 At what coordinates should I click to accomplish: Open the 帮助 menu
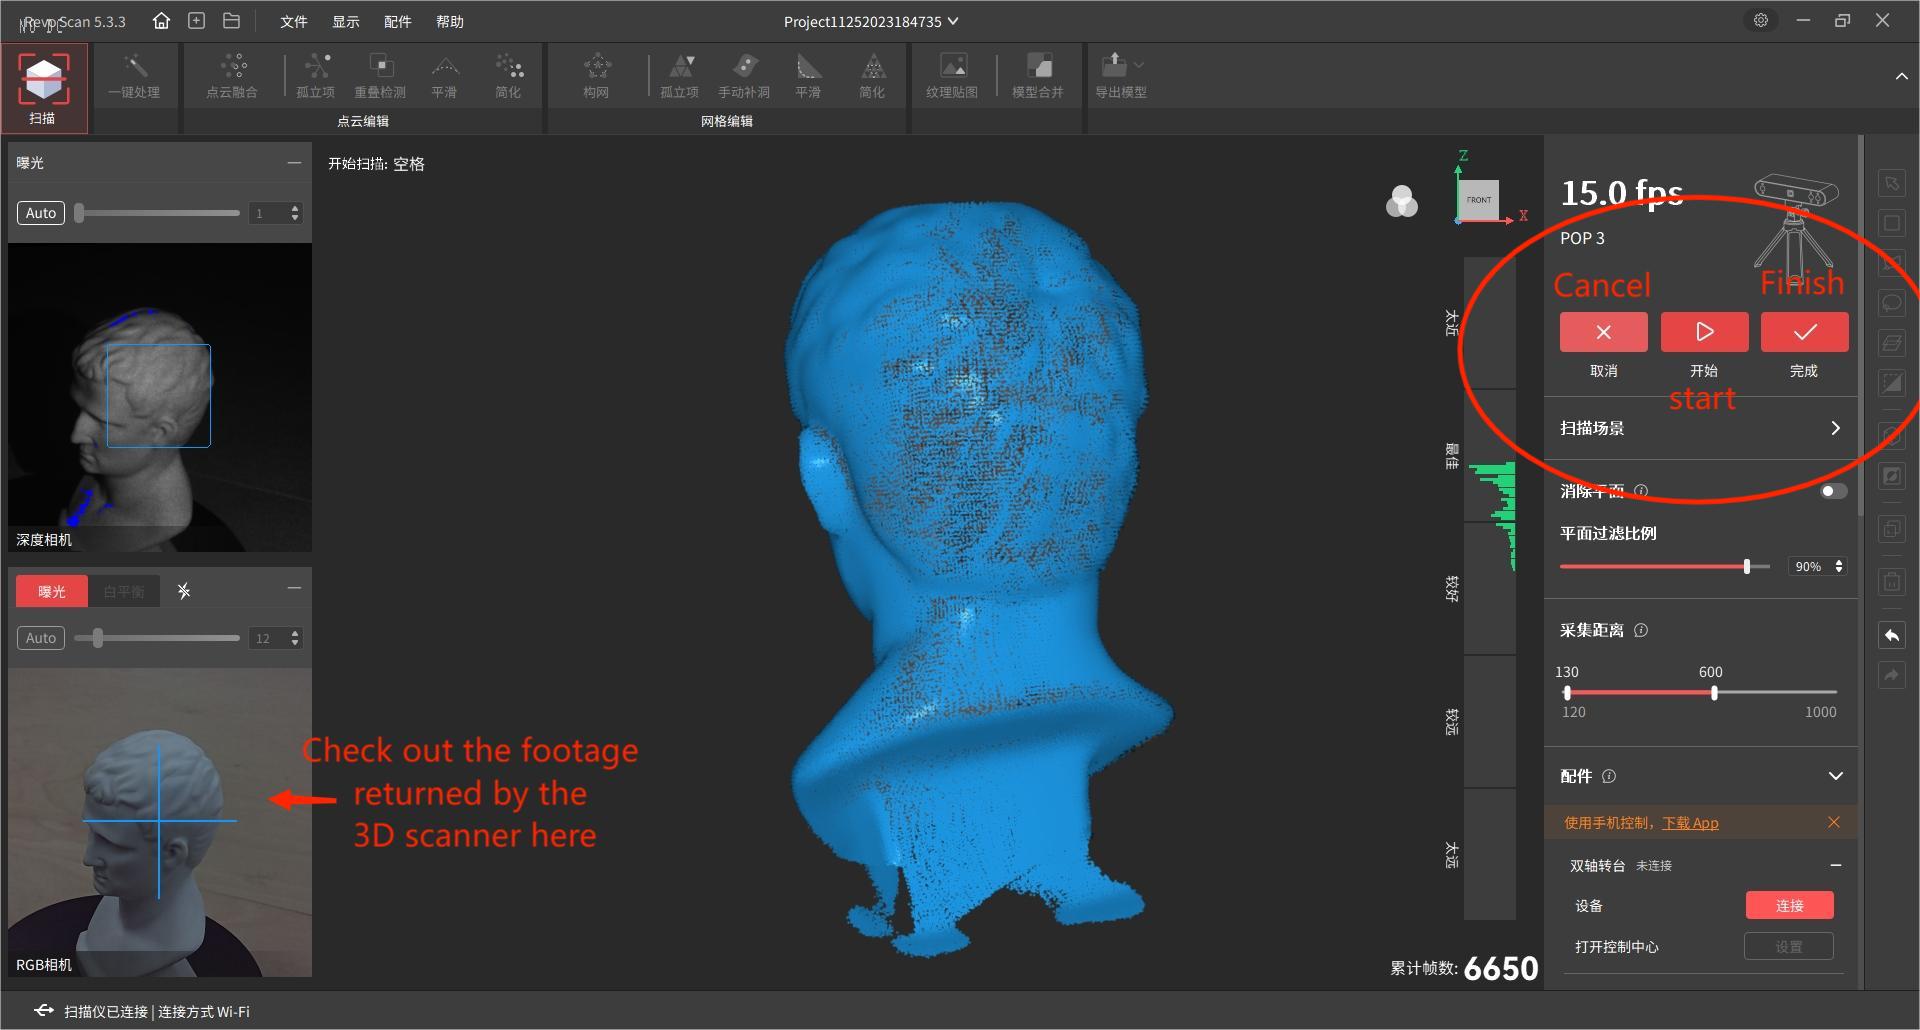[x=449, y=21]
